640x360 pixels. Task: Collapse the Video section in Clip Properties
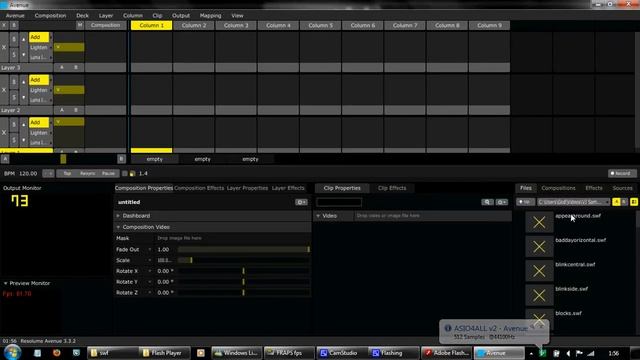[318, 216]
